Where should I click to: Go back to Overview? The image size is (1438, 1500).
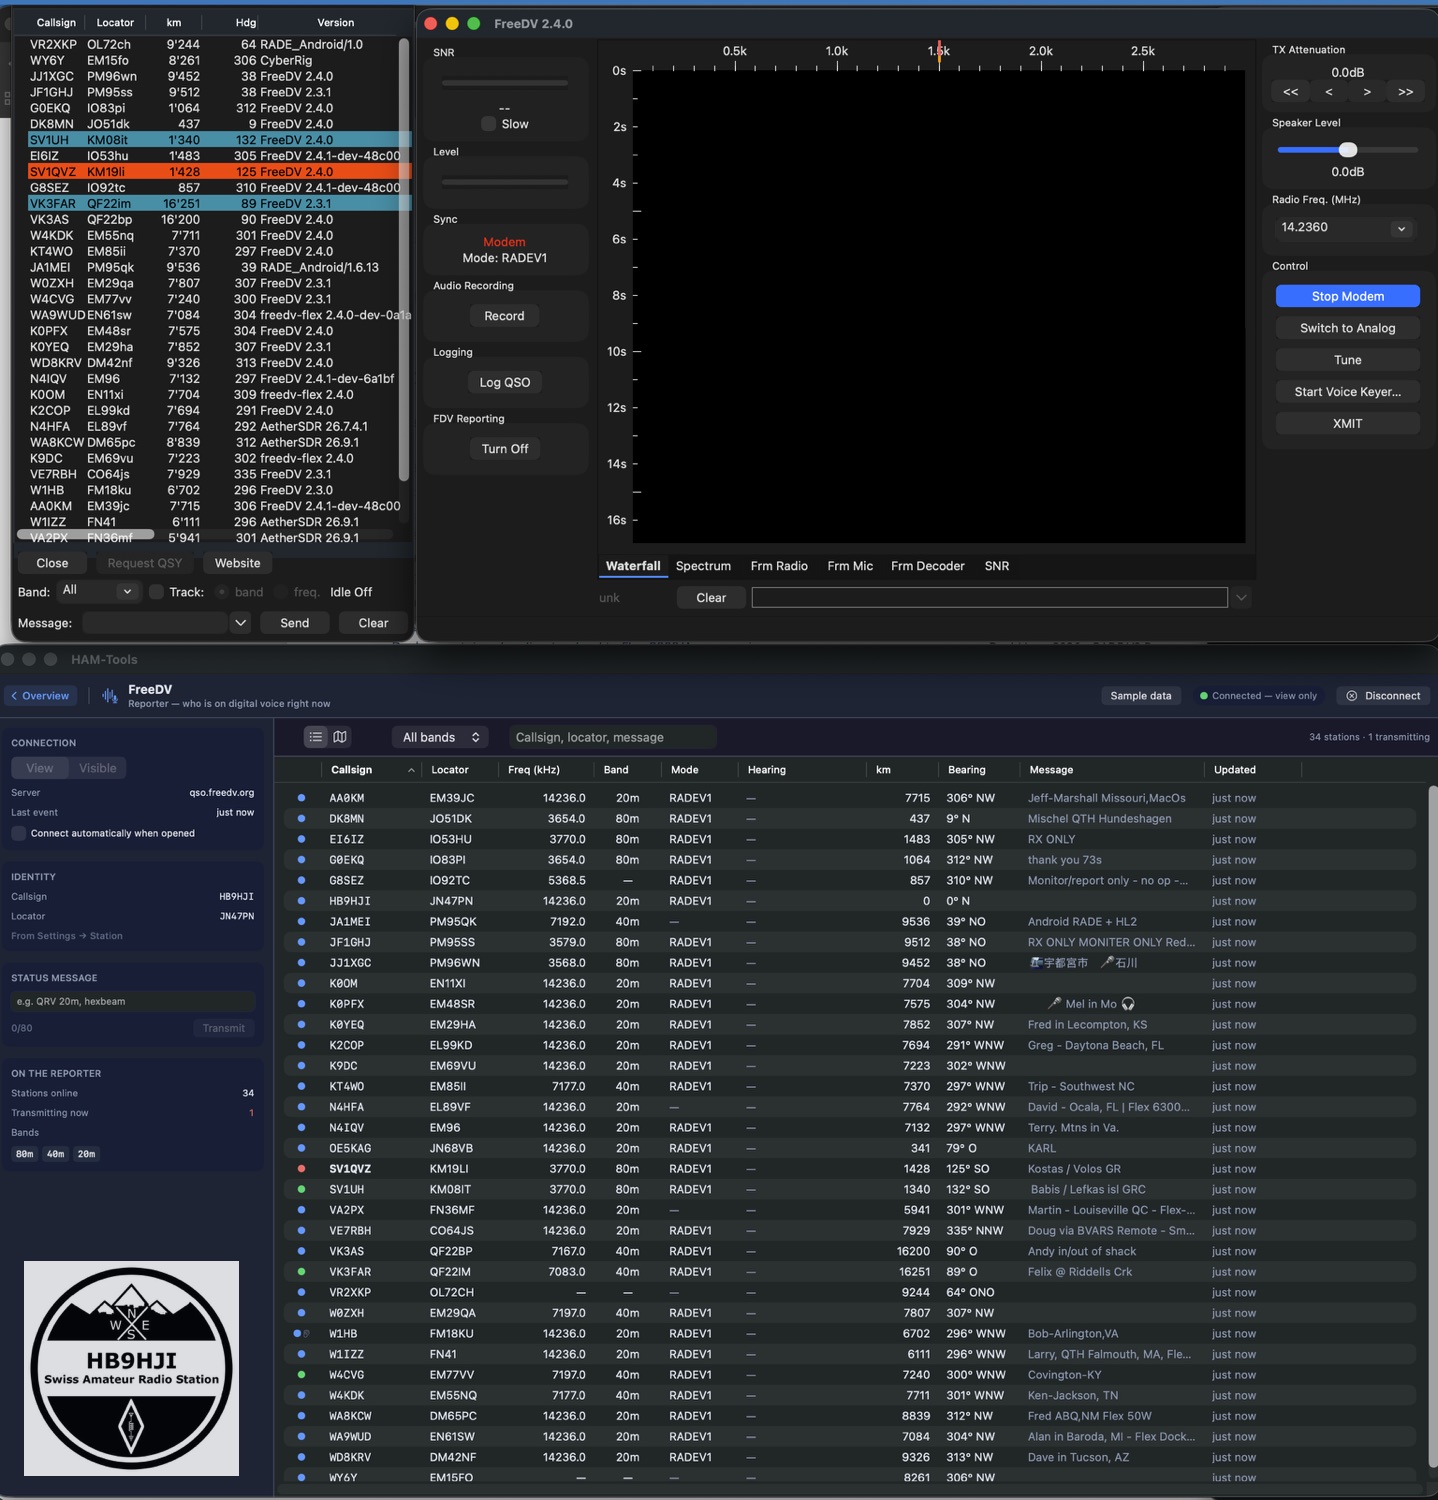click(x=40, y=696)
